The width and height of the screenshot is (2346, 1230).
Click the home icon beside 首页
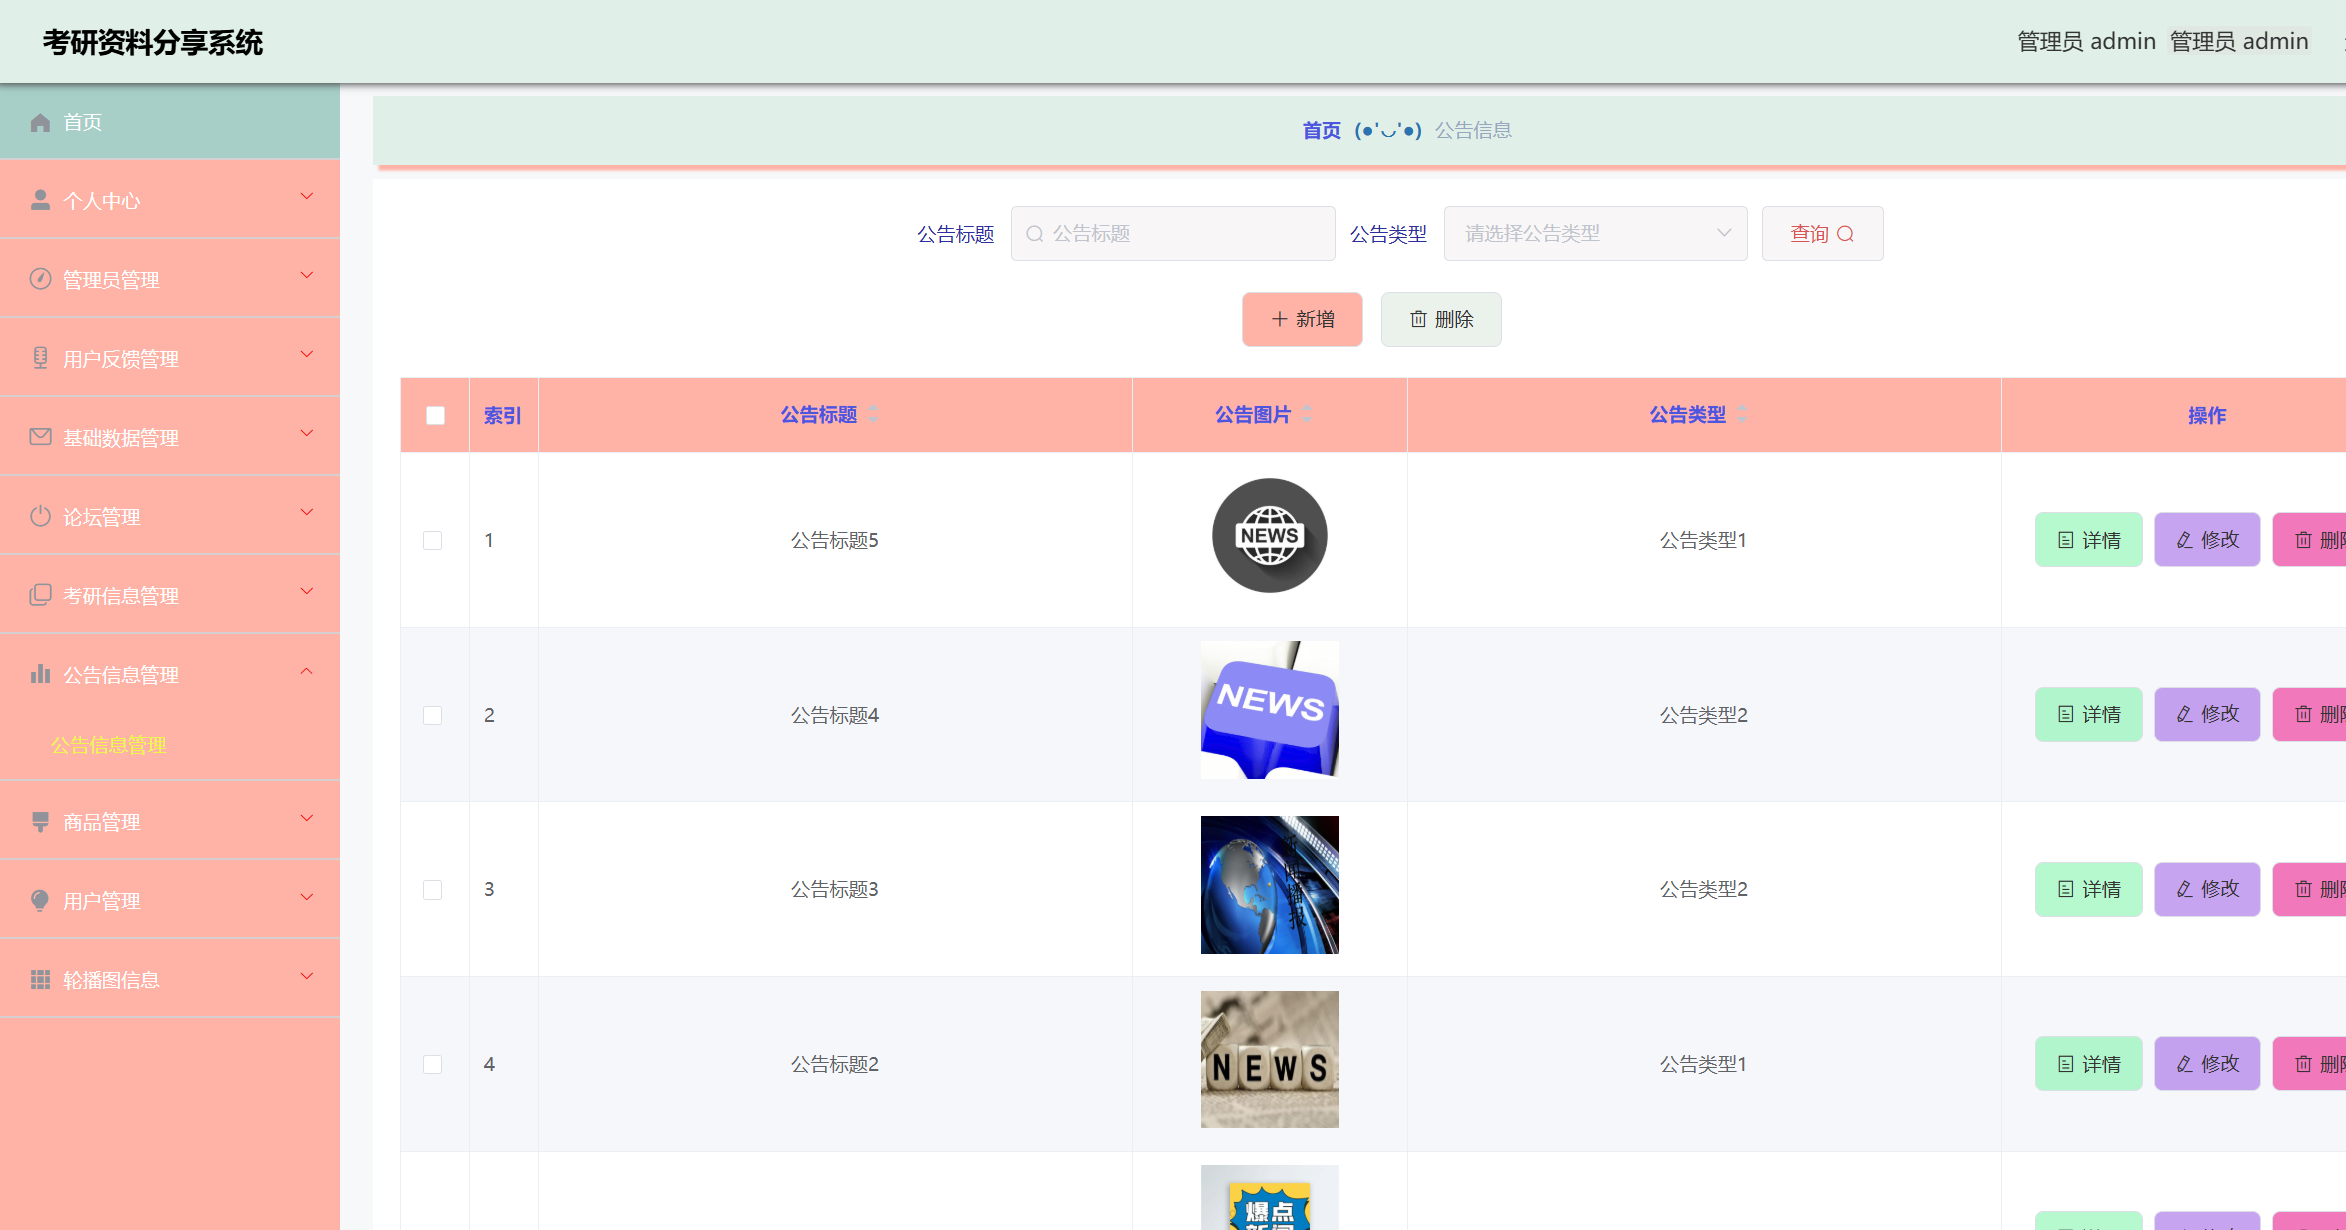coord(41,121)
